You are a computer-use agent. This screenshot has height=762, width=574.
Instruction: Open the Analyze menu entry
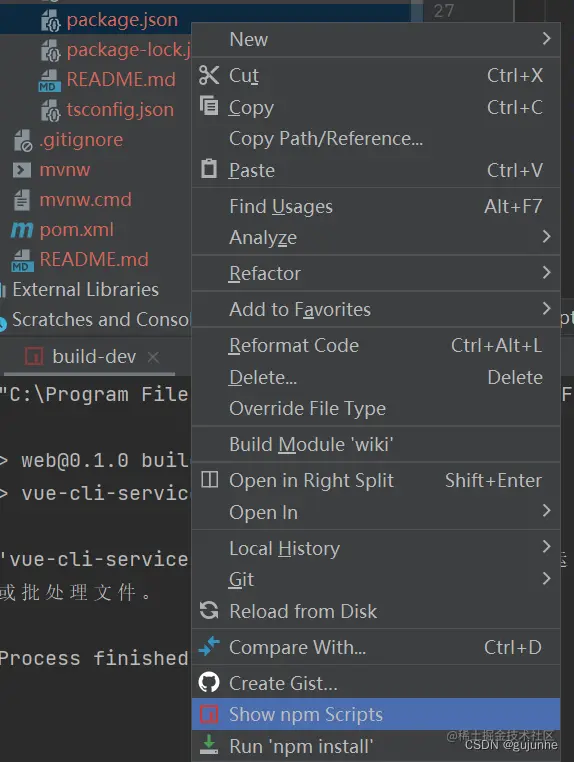(x=376, y=238)
